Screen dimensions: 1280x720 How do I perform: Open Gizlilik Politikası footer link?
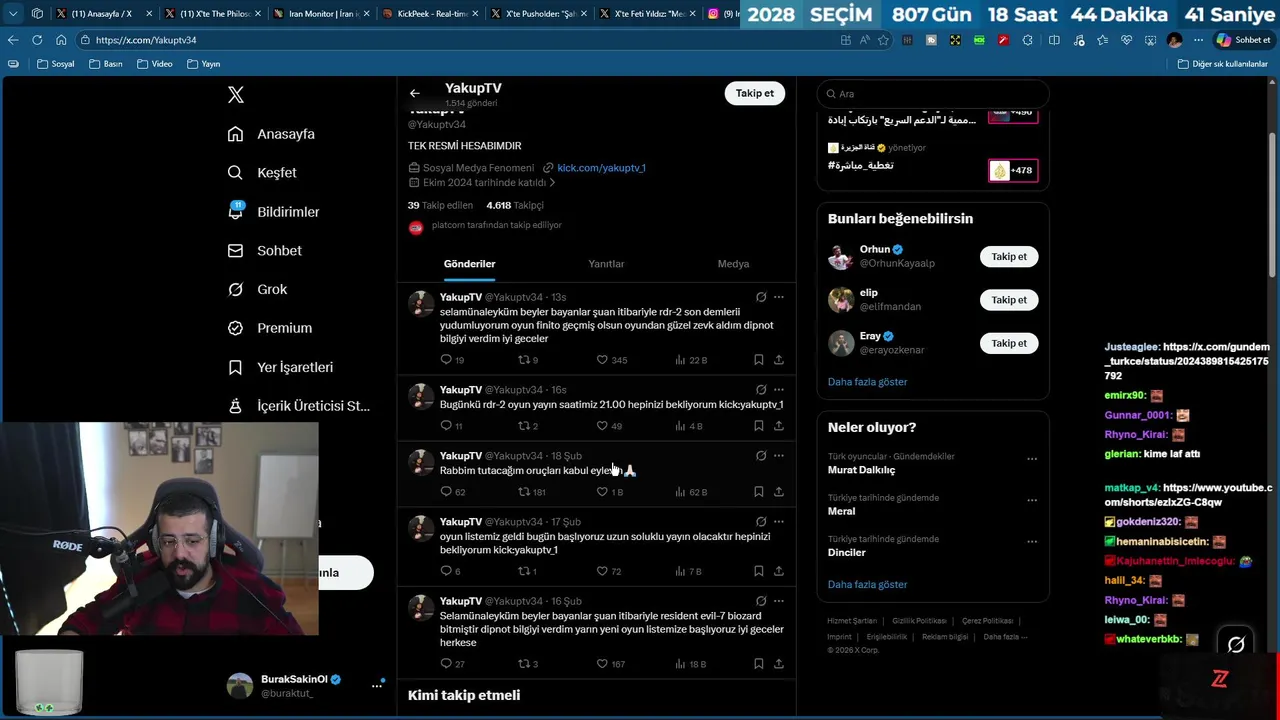click(919, 621)
